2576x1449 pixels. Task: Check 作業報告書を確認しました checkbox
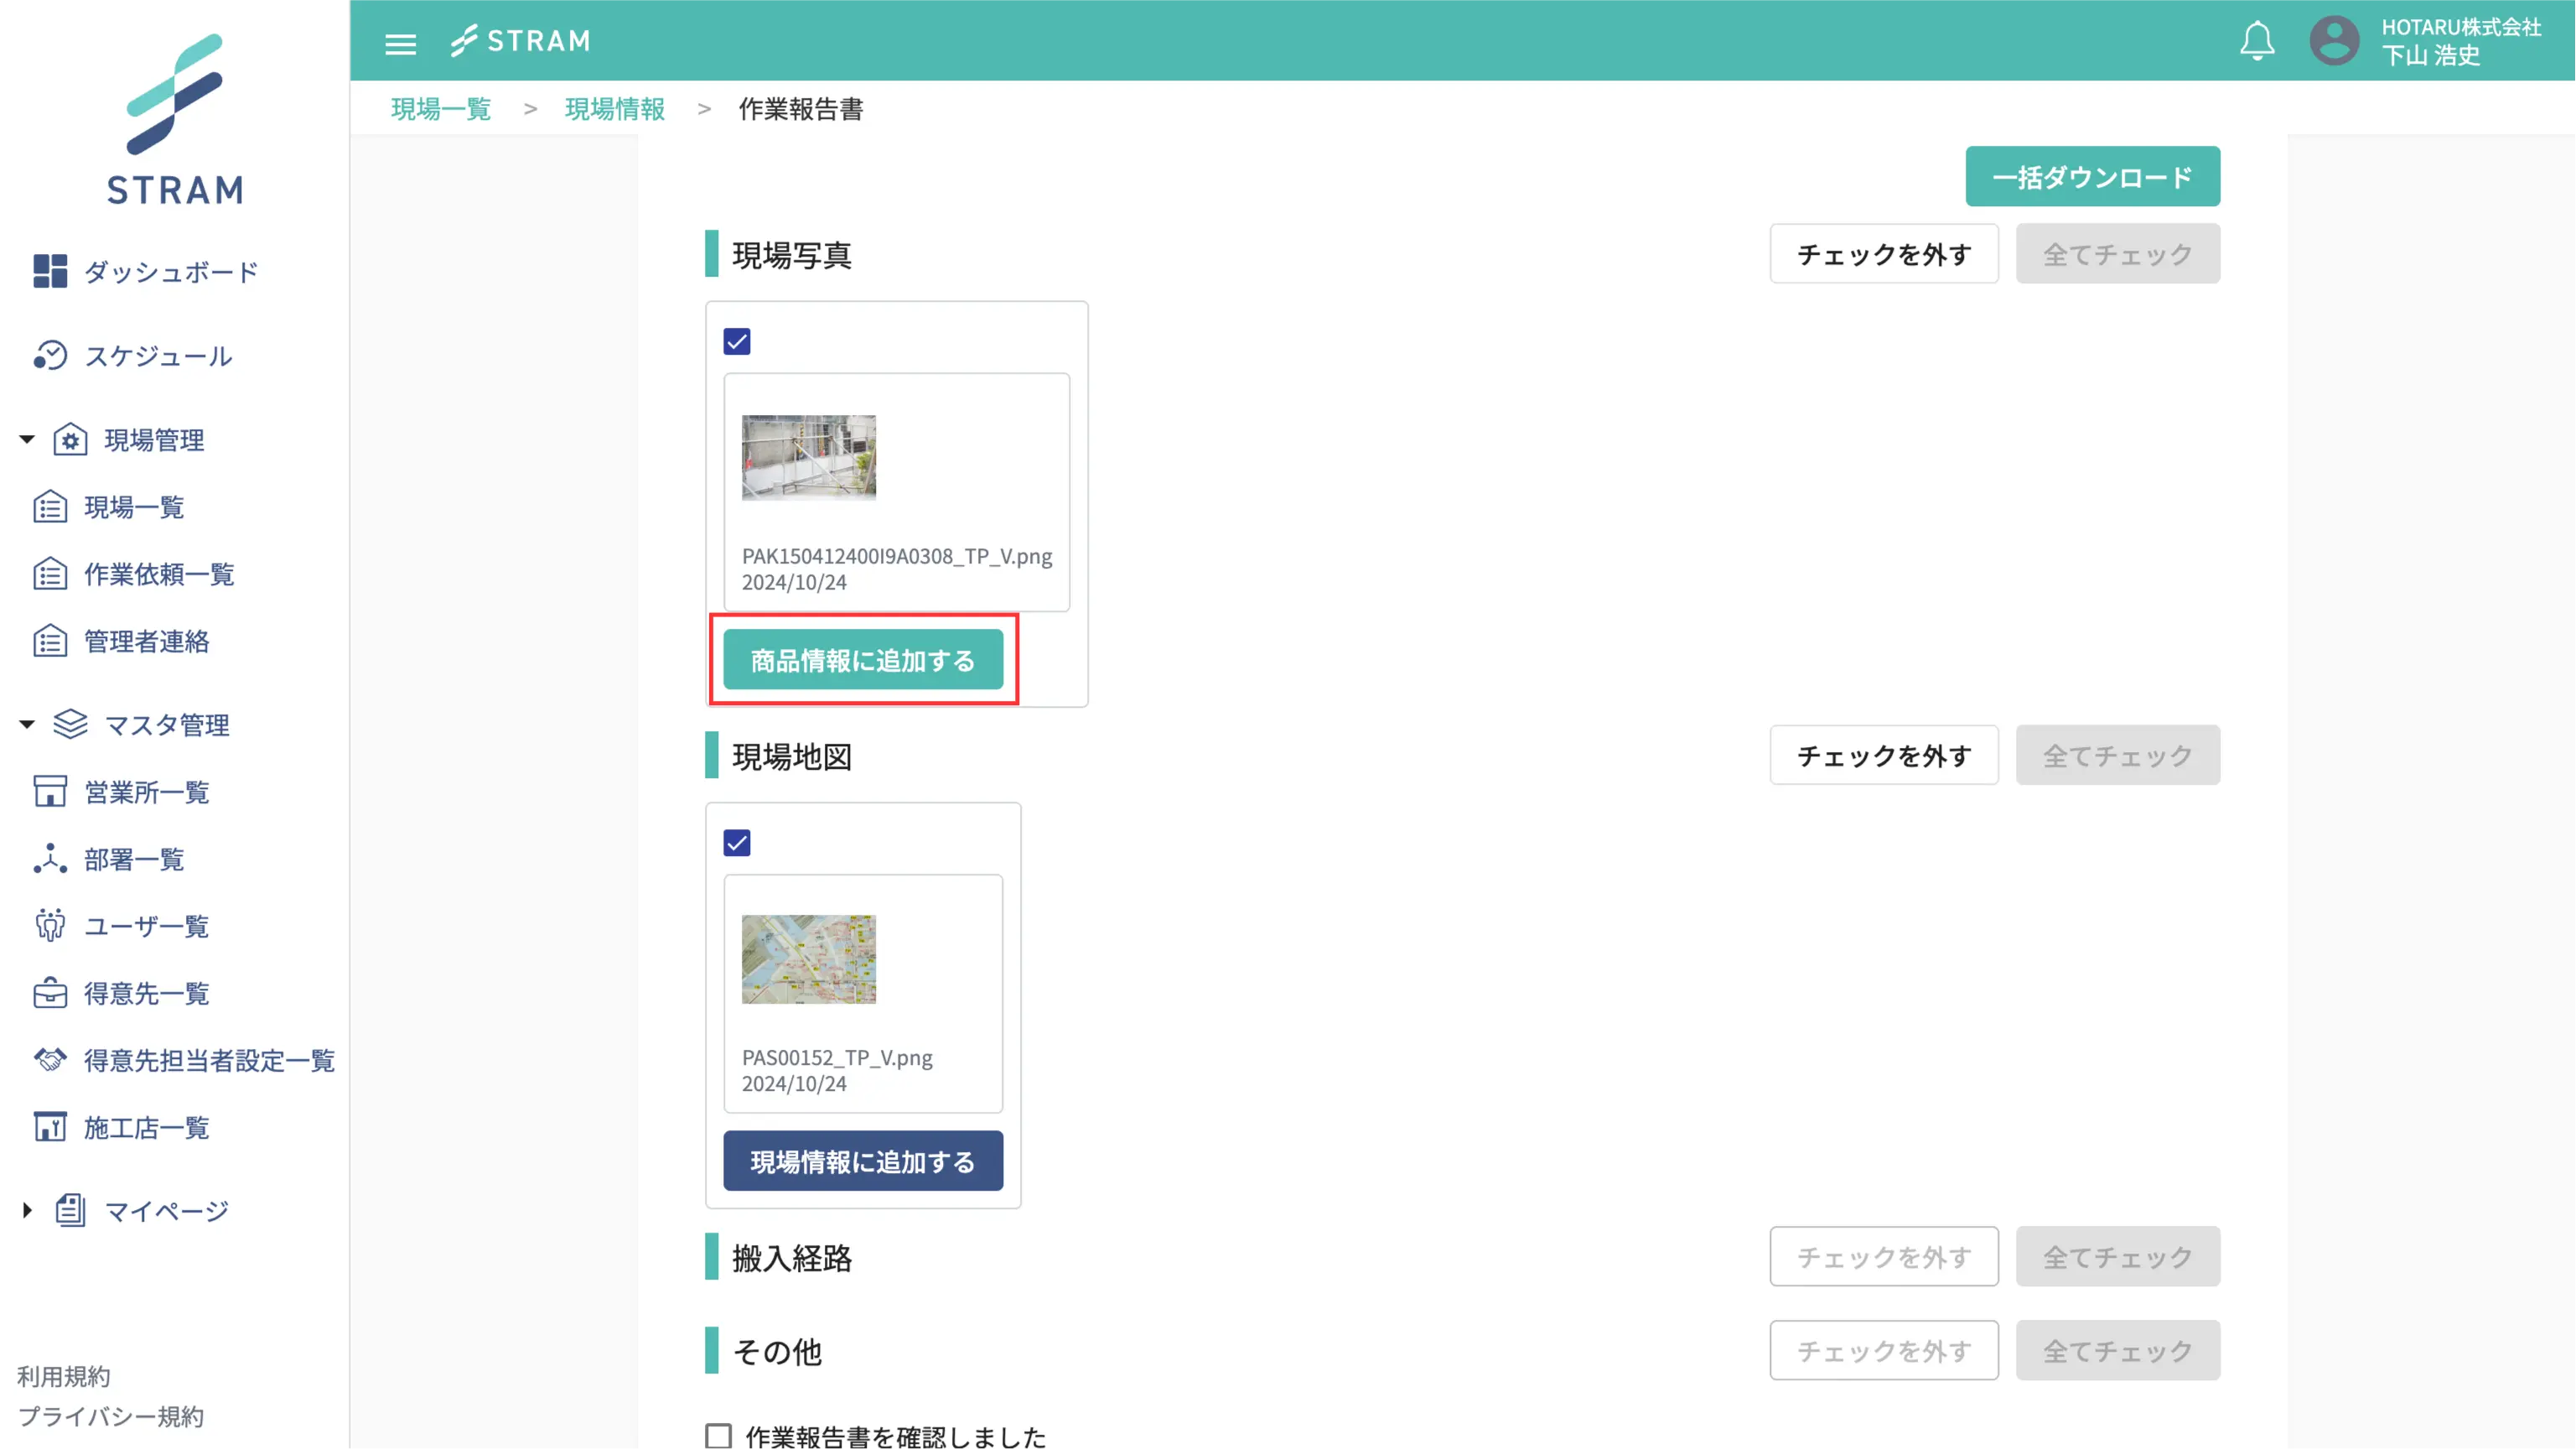pos(718,1435)
